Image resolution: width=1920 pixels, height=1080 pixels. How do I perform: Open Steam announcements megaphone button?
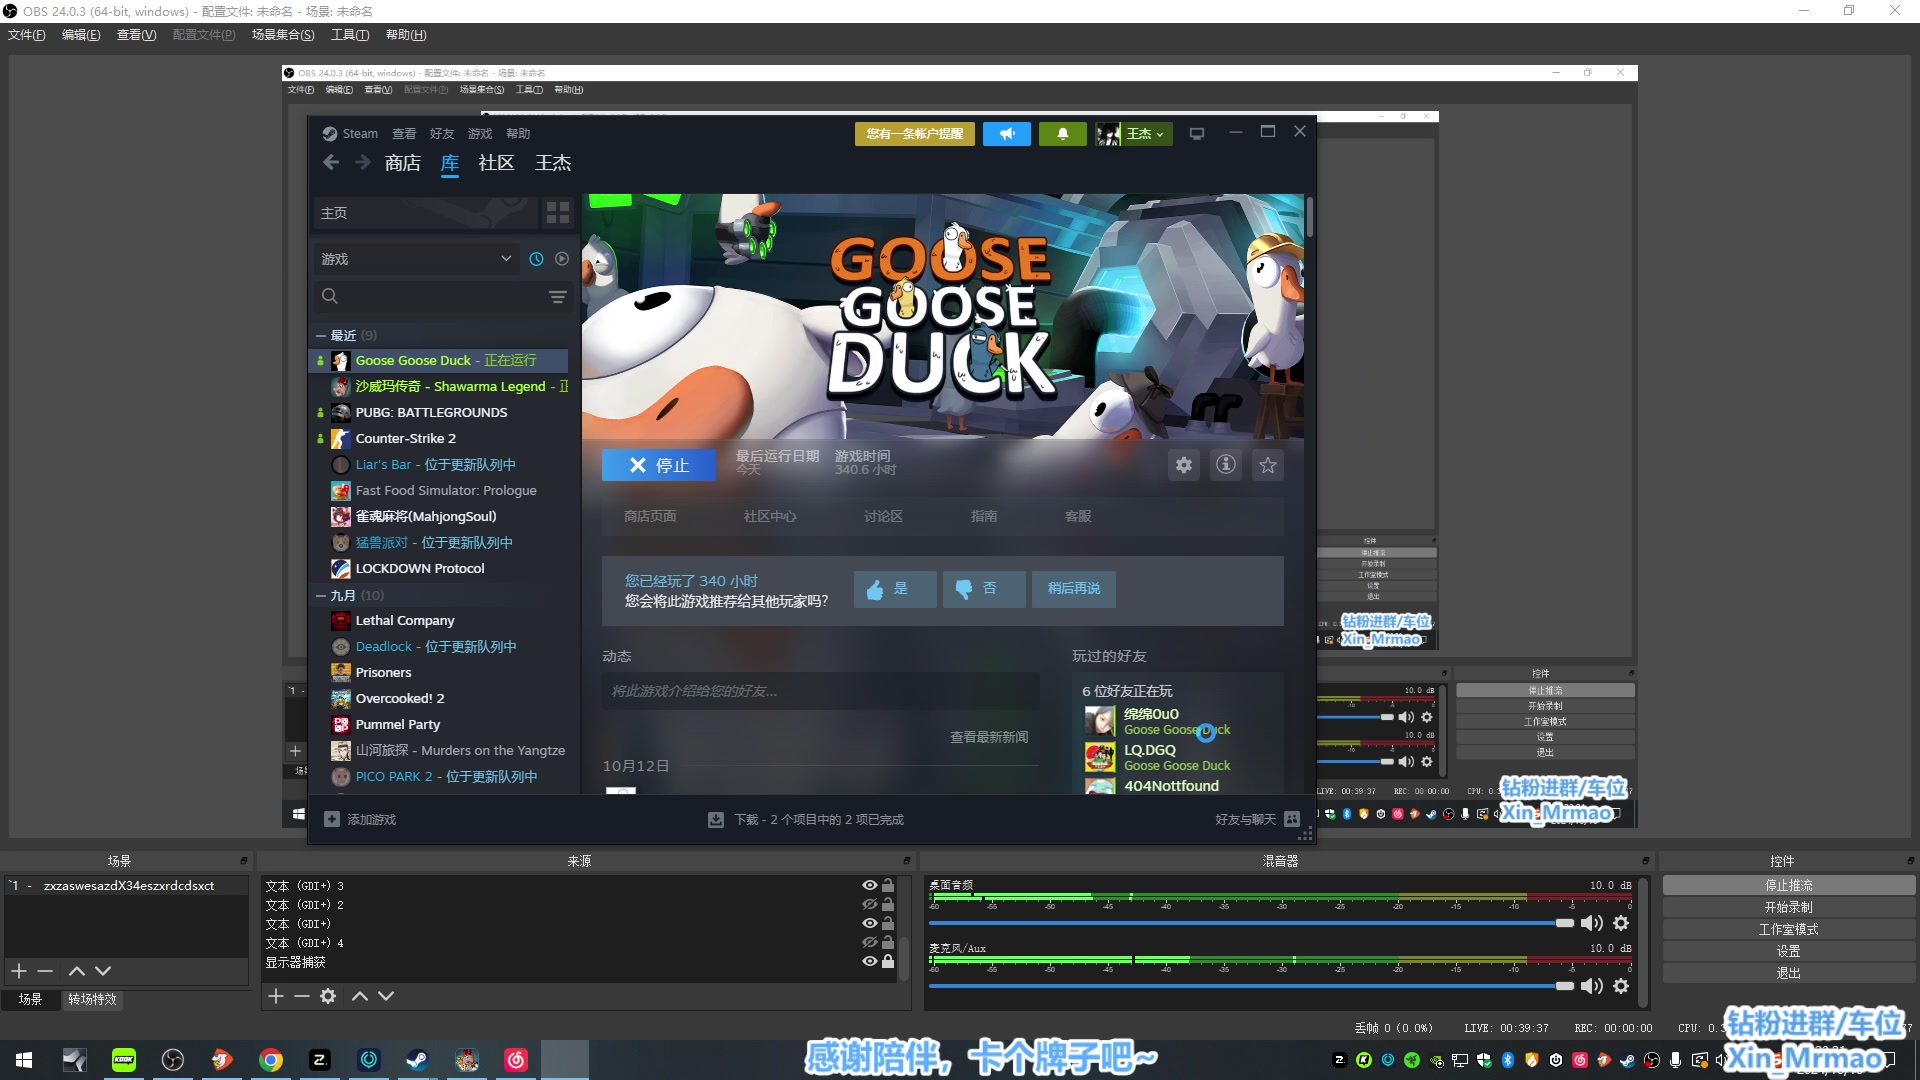pyautogui.click(x=1007, y=134)
